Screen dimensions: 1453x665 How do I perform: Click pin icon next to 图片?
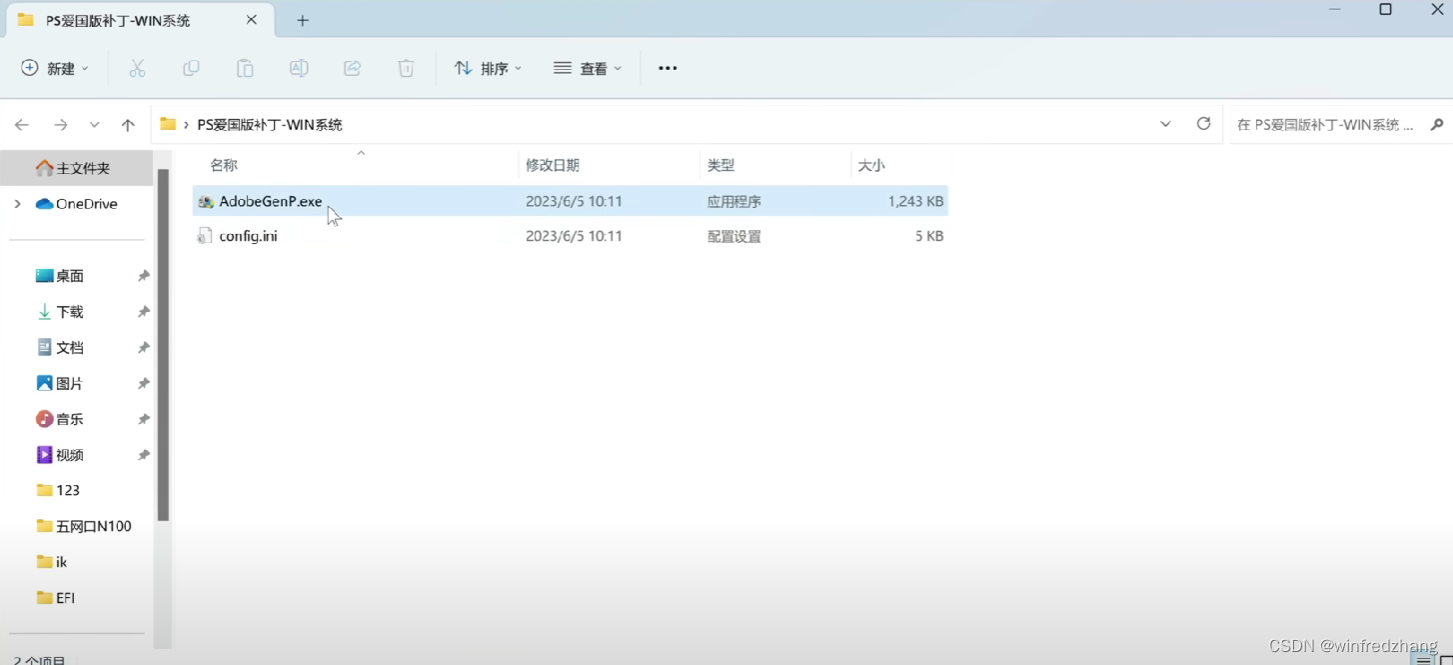pyautogui.click(x=143, y=384)
